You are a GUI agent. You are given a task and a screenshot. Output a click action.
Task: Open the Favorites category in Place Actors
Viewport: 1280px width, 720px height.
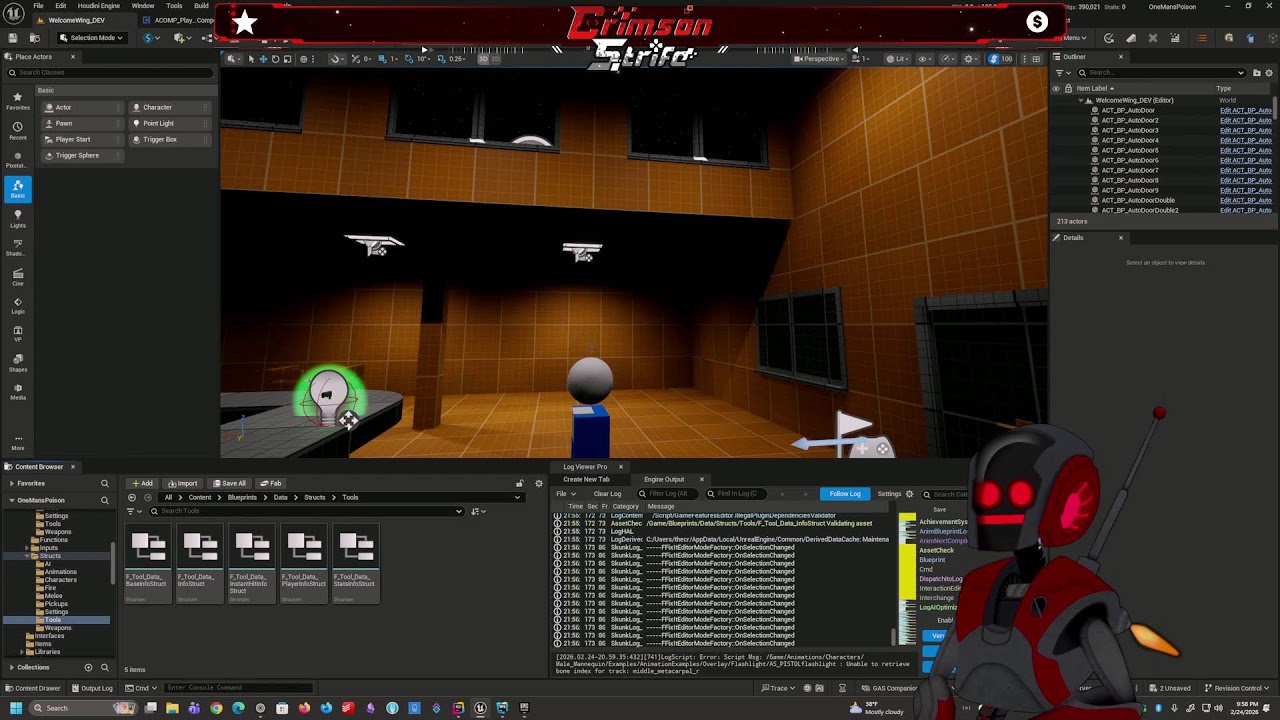17,100
